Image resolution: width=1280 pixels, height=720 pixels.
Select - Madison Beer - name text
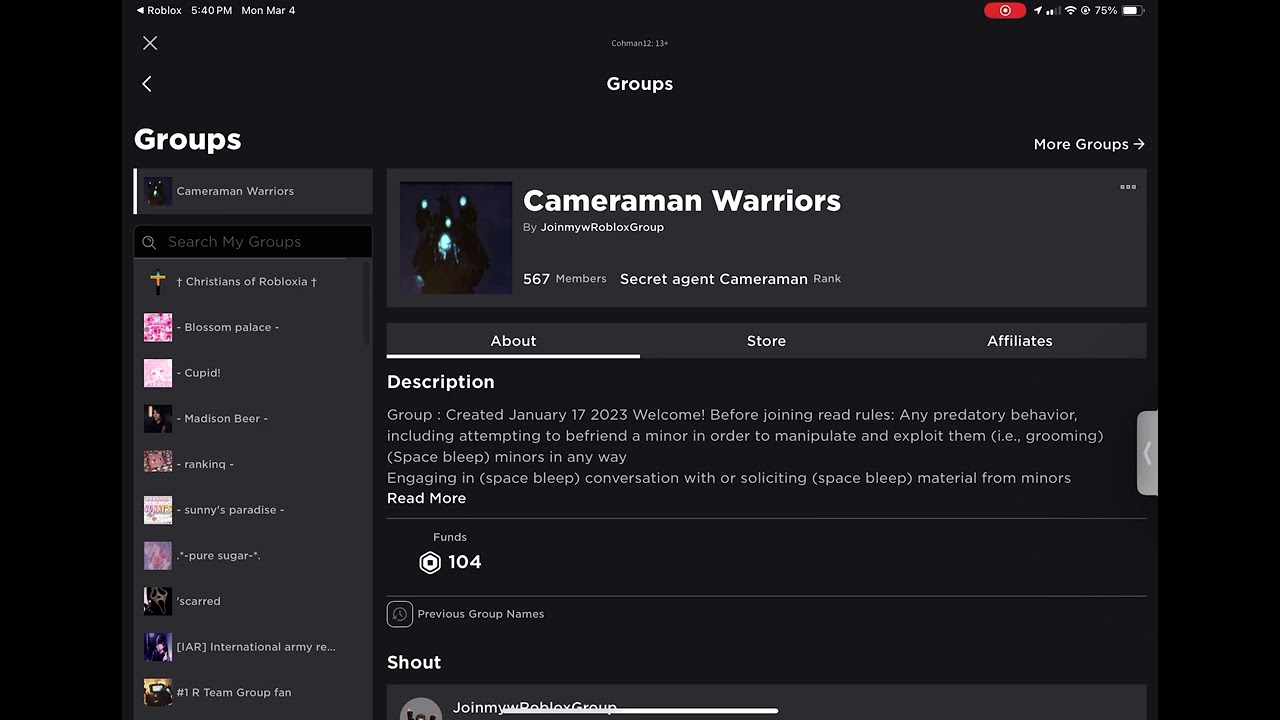(x=222, y=419)
